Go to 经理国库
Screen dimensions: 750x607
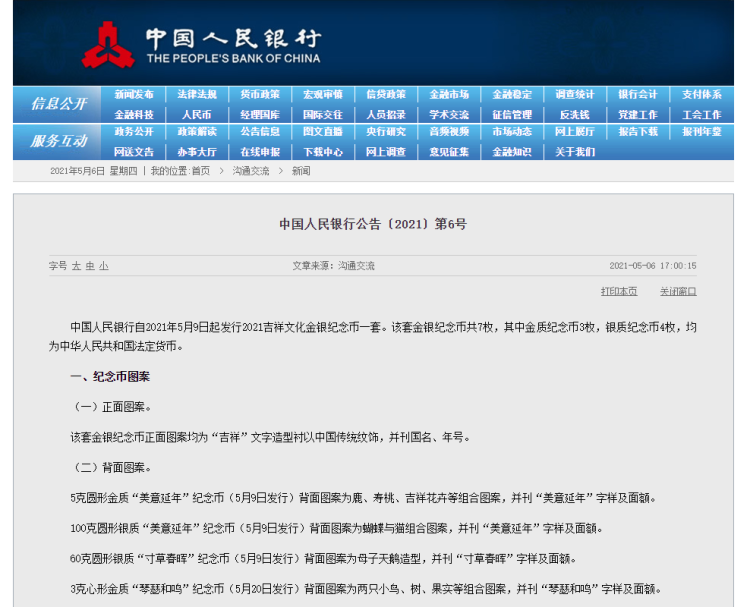[260, 115]
